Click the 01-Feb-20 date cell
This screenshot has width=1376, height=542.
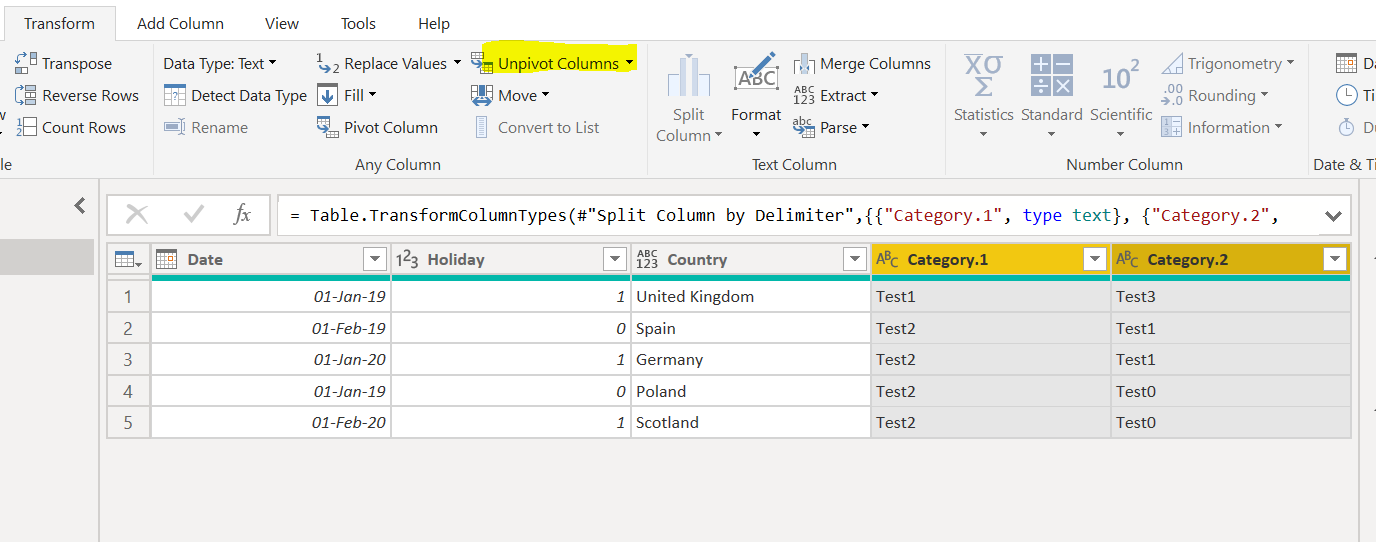click(271, 422)
